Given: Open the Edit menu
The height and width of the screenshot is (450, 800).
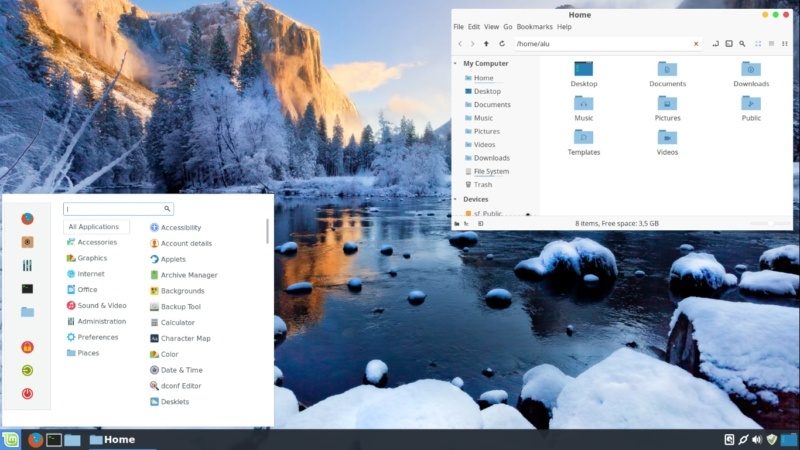Looking at the screenshot, I should click(474, 27).
